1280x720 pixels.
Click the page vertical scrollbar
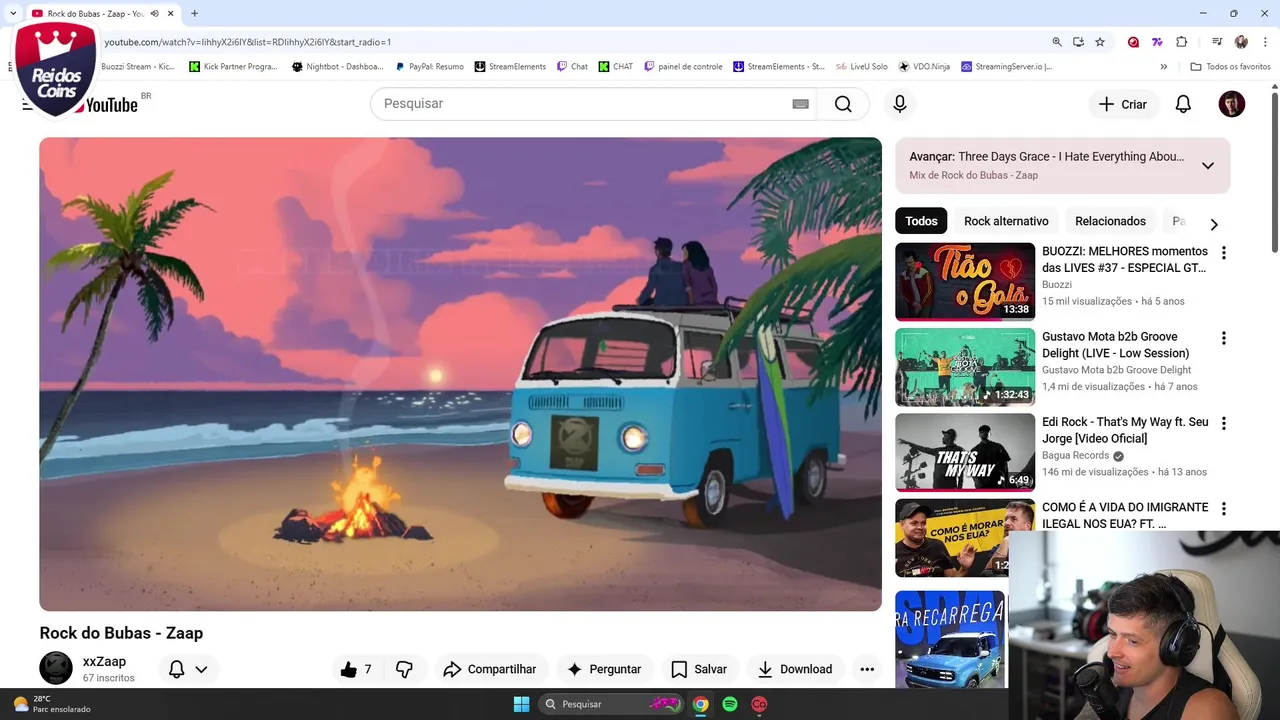tap(1275, 172)
